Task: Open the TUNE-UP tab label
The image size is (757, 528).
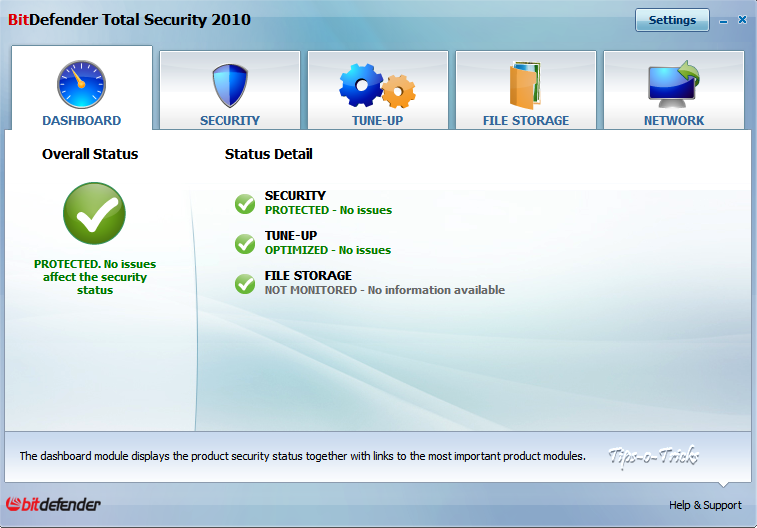Action: 377,121
